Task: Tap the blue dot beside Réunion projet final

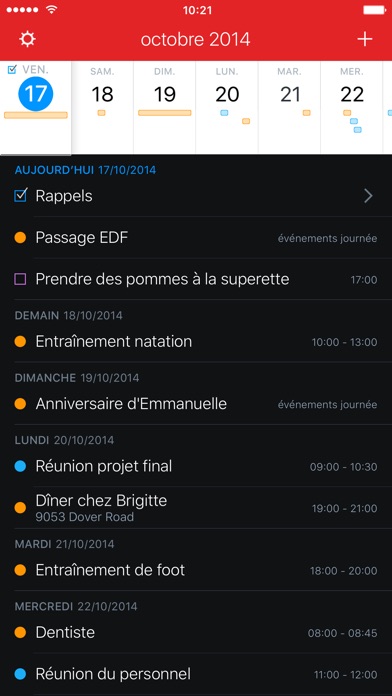Action: (20, 466)
